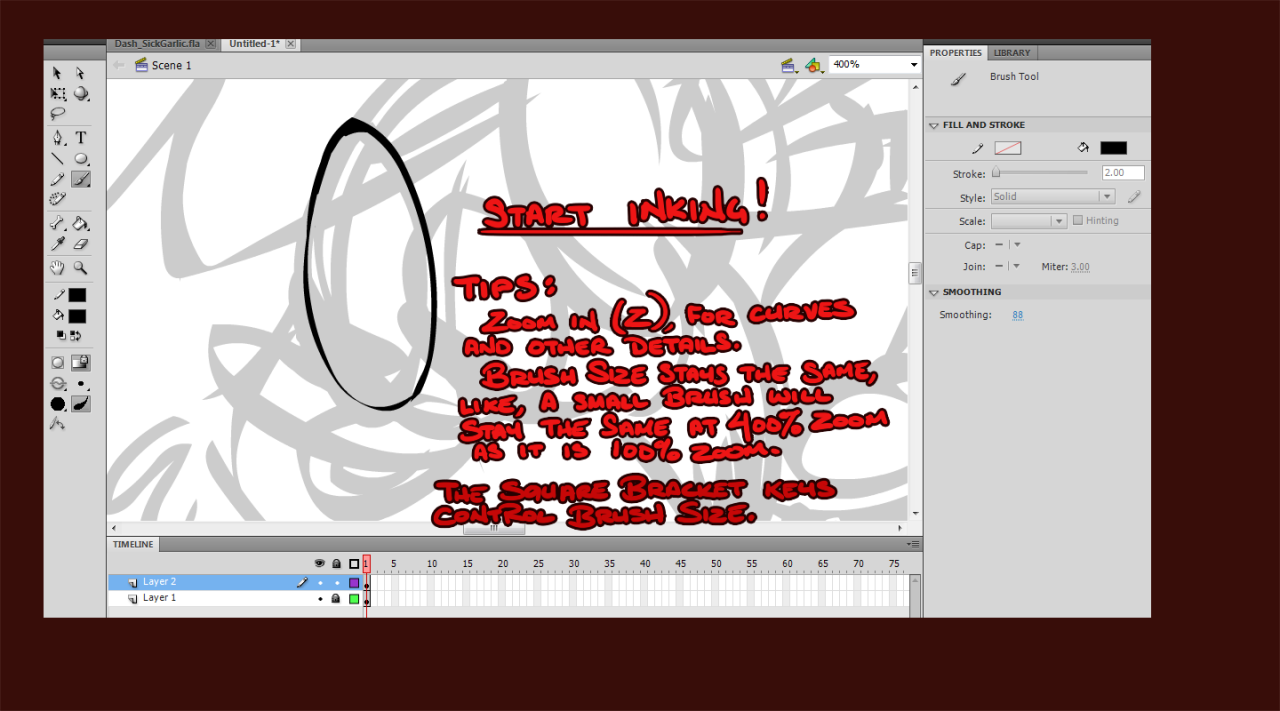The width and height of the screenshot is (1280, 711).
Task: Collapse the Fill and Stroke section
Action: (x=934, y=126)
